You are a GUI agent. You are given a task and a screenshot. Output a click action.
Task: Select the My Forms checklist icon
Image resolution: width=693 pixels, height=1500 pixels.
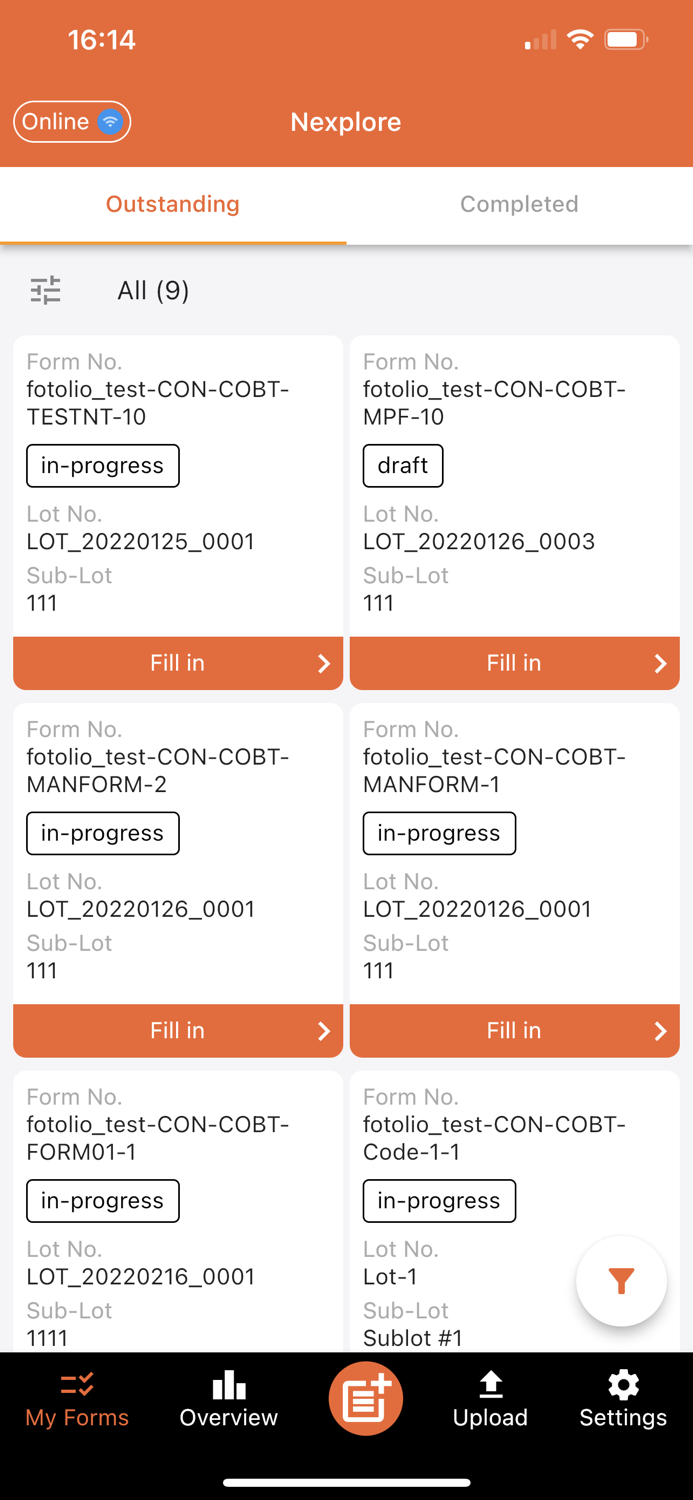tap(76, 1385)
